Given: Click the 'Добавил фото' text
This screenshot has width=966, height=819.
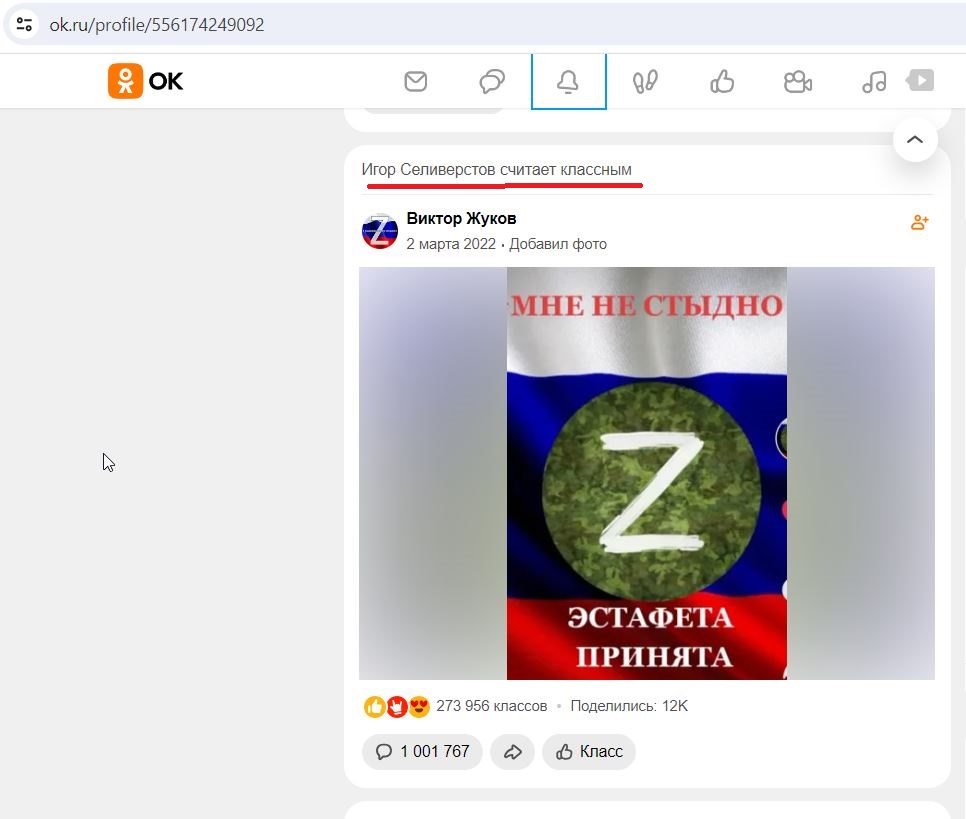Looking at the screenshot, I should tap(558, 244).
